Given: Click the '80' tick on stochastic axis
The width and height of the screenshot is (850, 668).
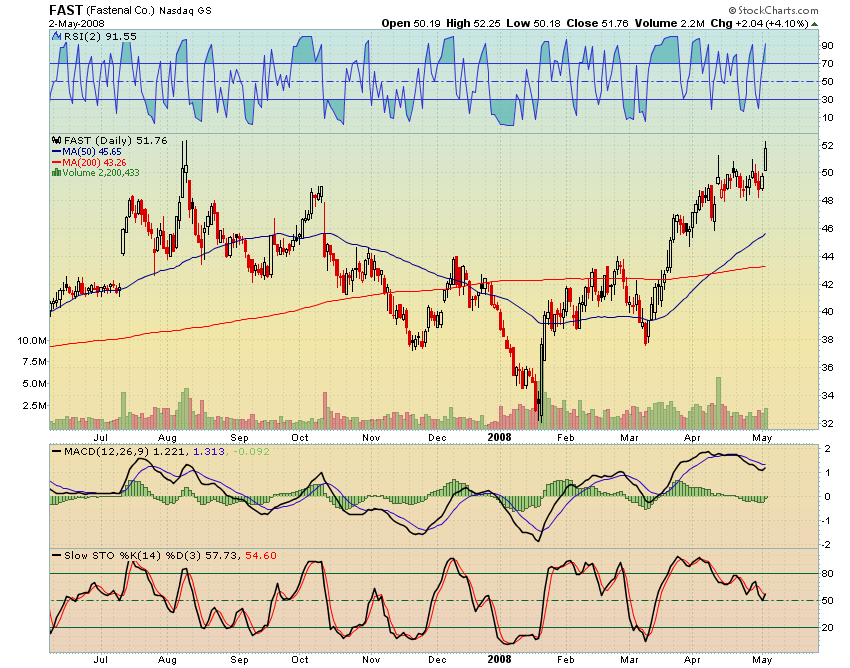Looking at the screenshot, I should click(827, 574).
